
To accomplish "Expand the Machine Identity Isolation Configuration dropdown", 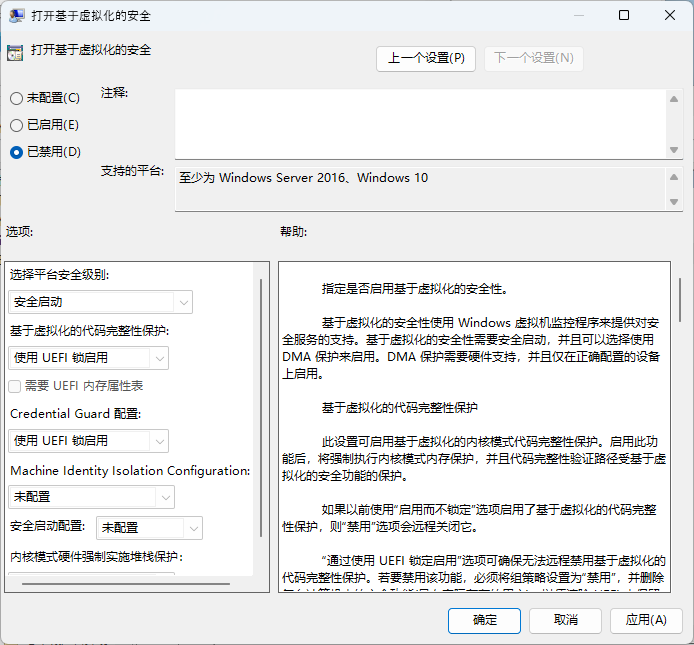I will (x=91, y=497).
